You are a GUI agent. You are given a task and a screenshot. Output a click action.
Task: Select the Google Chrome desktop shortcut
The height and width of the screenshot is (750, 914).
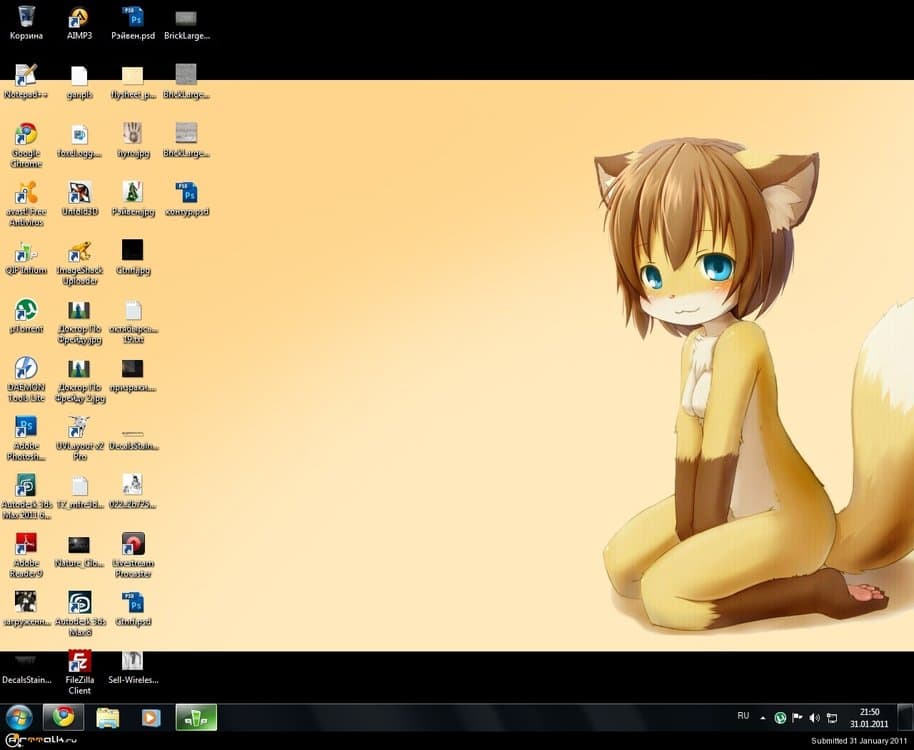coord(26,135)
